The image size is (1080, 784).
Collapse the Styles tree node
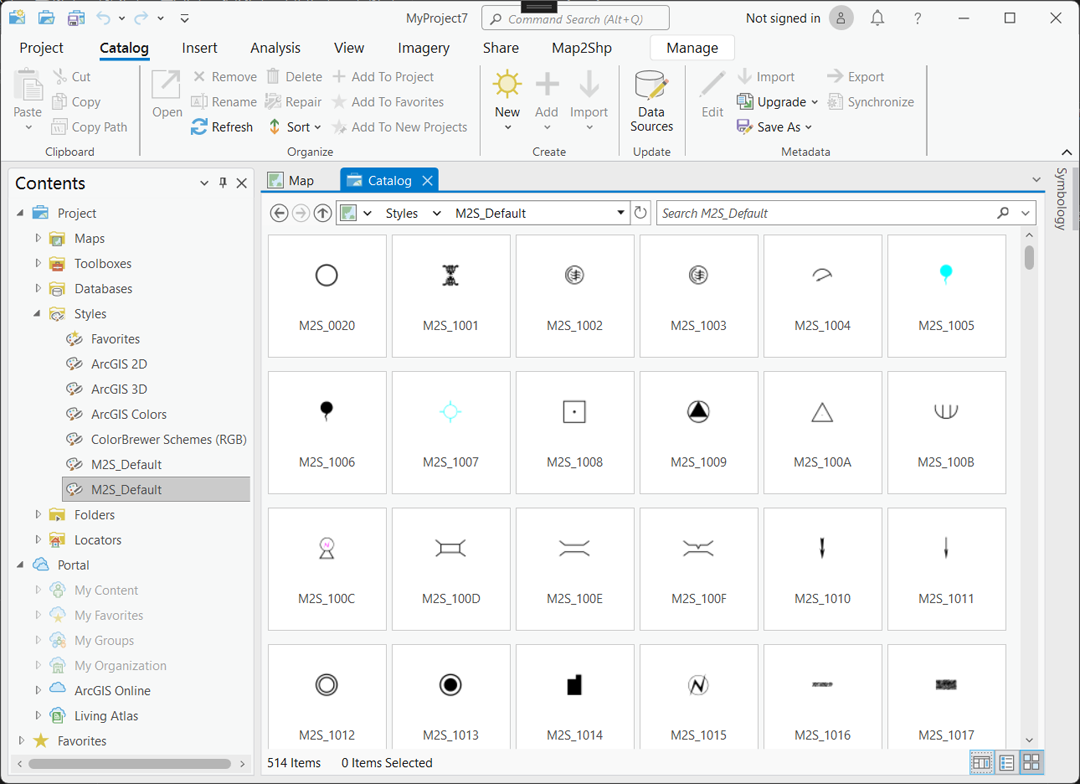[x=38, y=314]
